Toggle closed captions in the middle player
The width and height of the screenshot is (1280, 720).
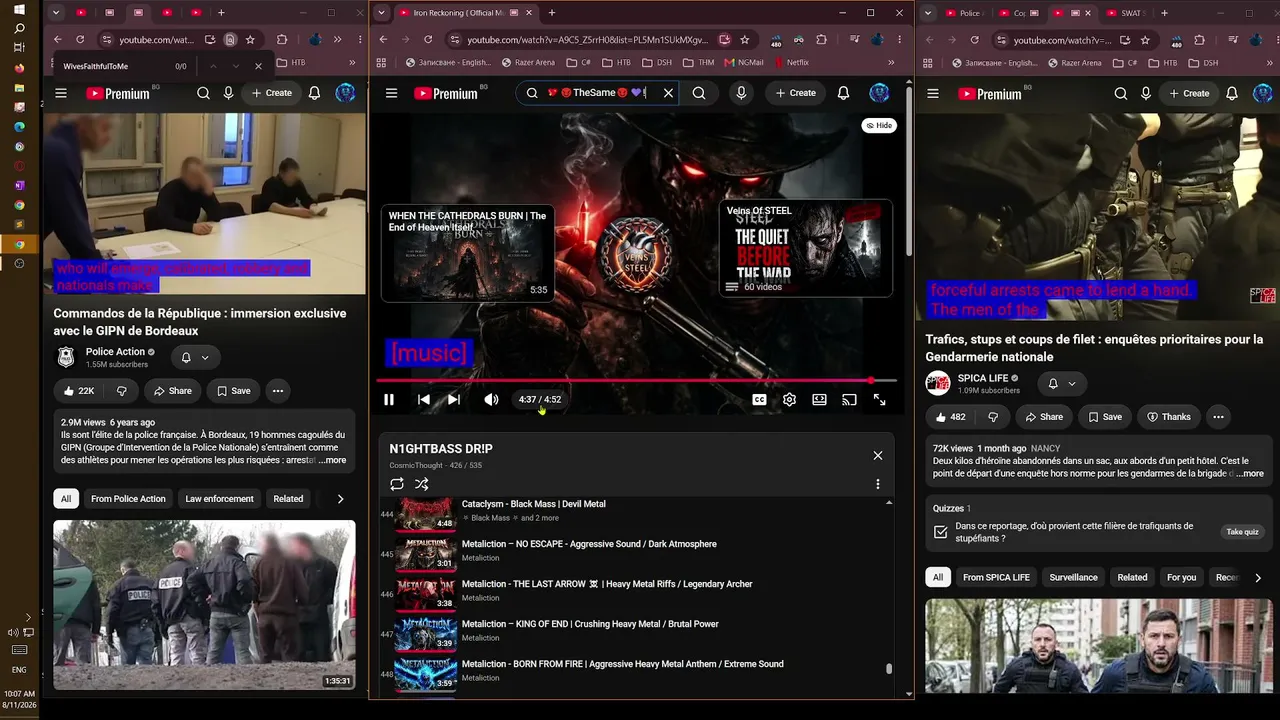click(759, 400)
